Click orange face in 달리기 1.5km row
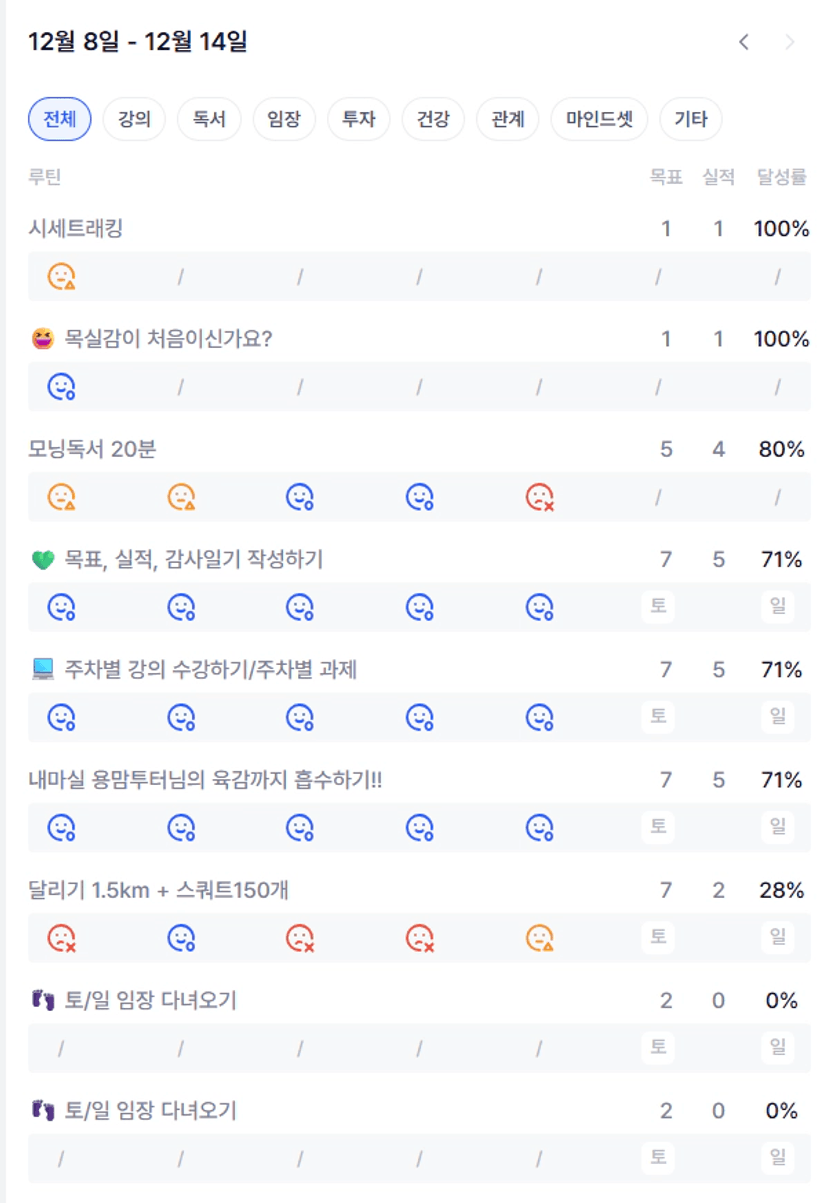827x1203 pixels. coord(540,937)
